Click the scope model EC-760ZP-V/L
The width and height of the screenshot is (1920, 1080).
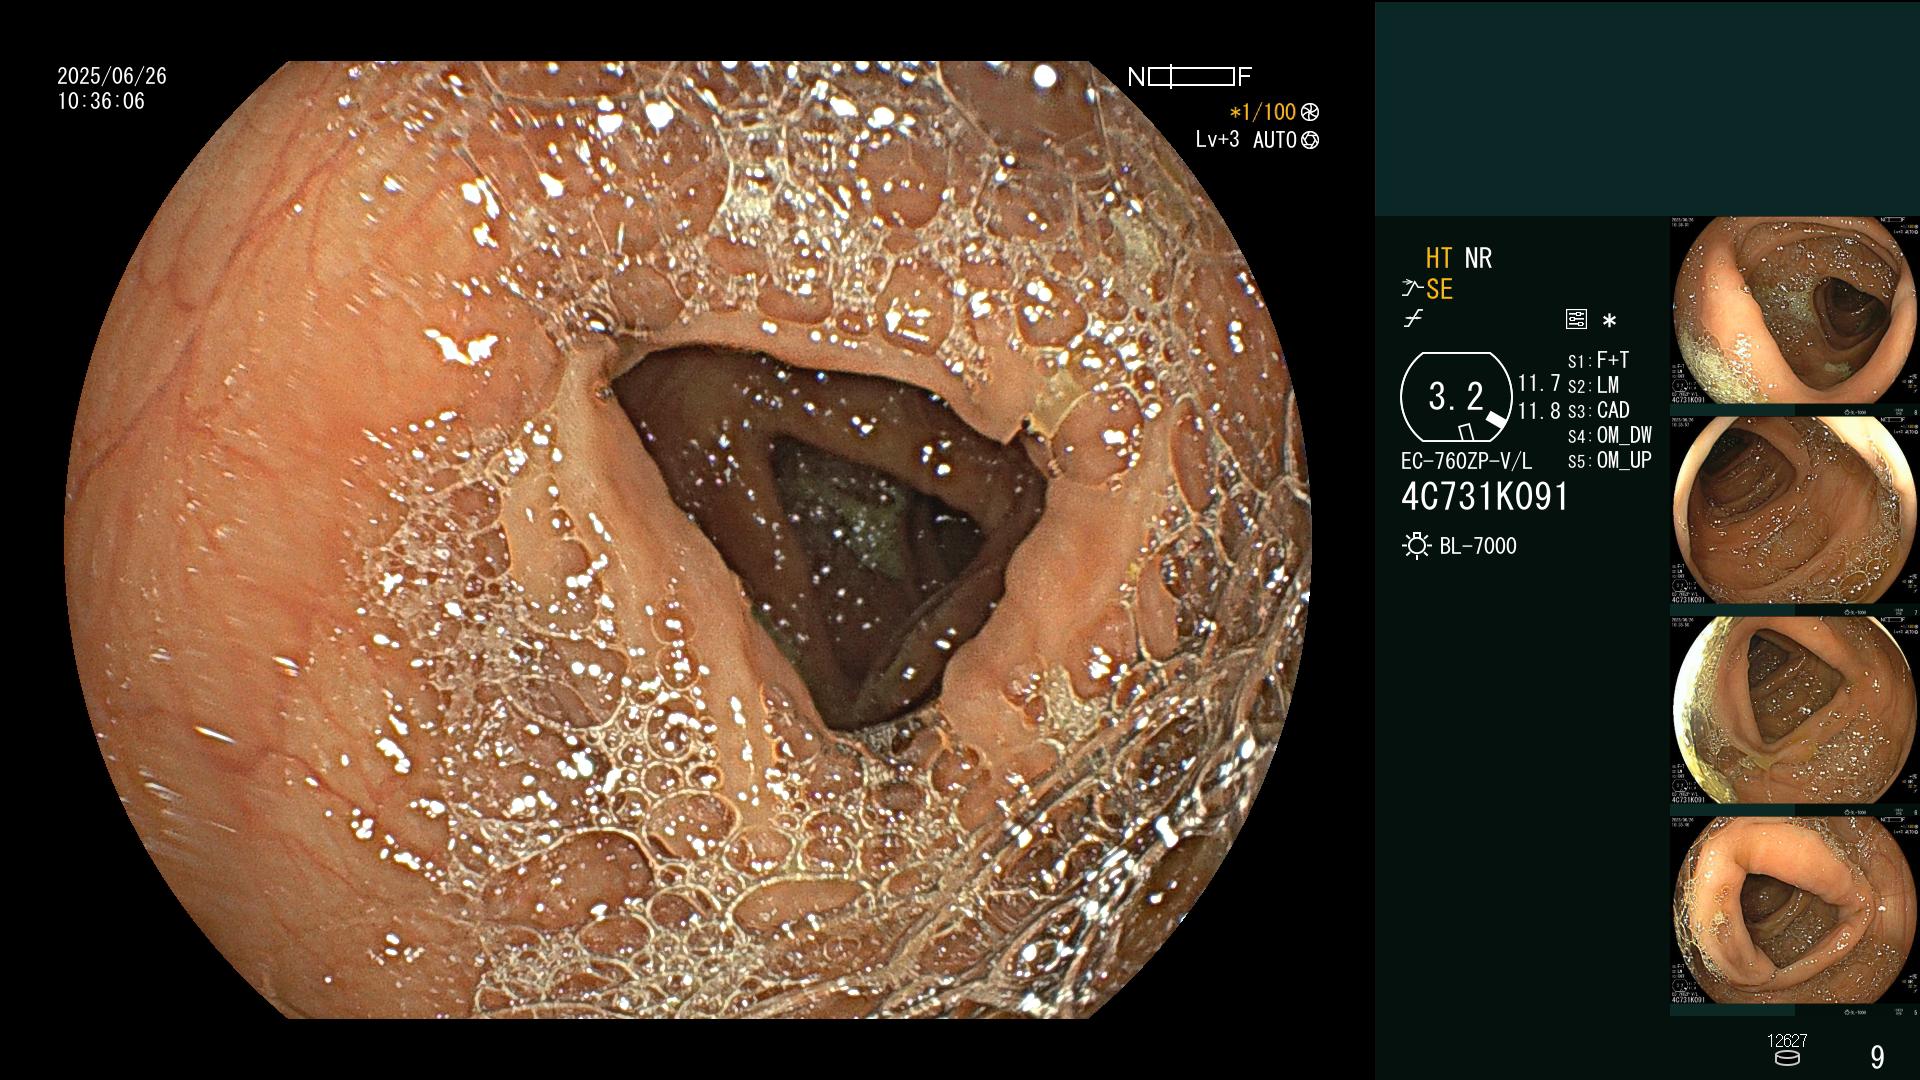(1466, 462)
